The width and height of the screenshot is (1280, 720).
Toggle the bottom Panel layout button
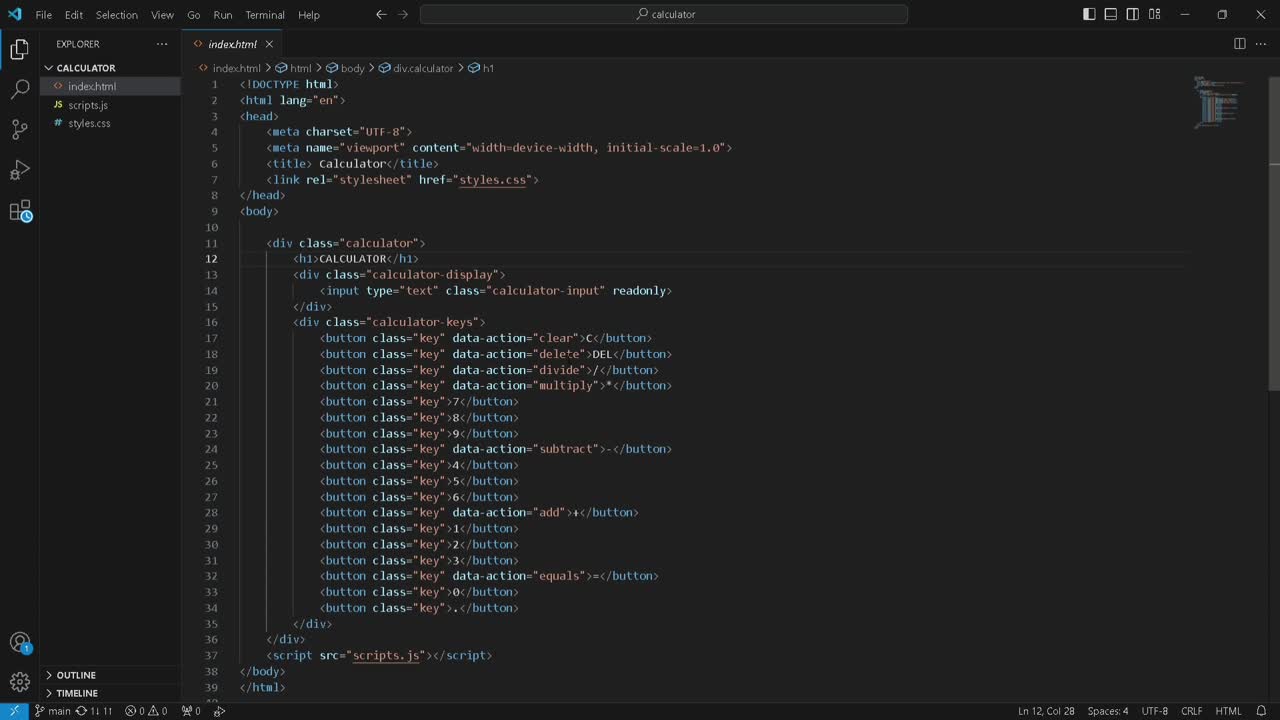coord(1111,14)
